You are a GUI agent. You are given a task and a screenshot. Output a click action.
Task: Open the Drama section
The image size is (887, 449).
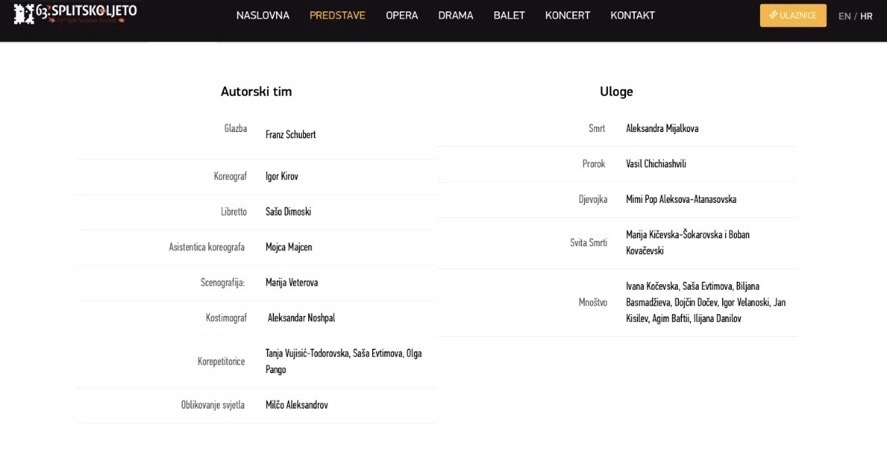pos(455,16)
